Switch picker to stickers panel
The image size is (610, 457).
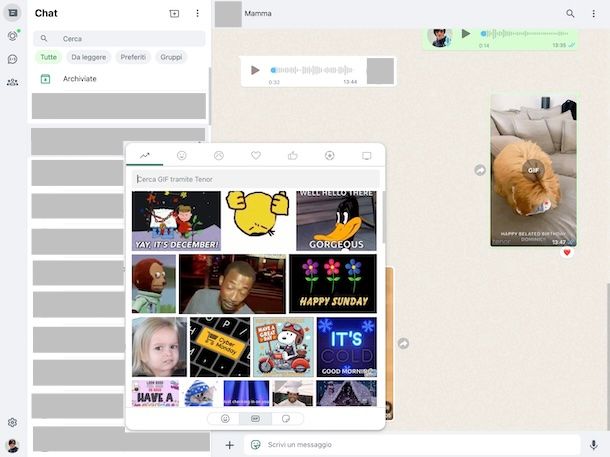click(286, 418)
